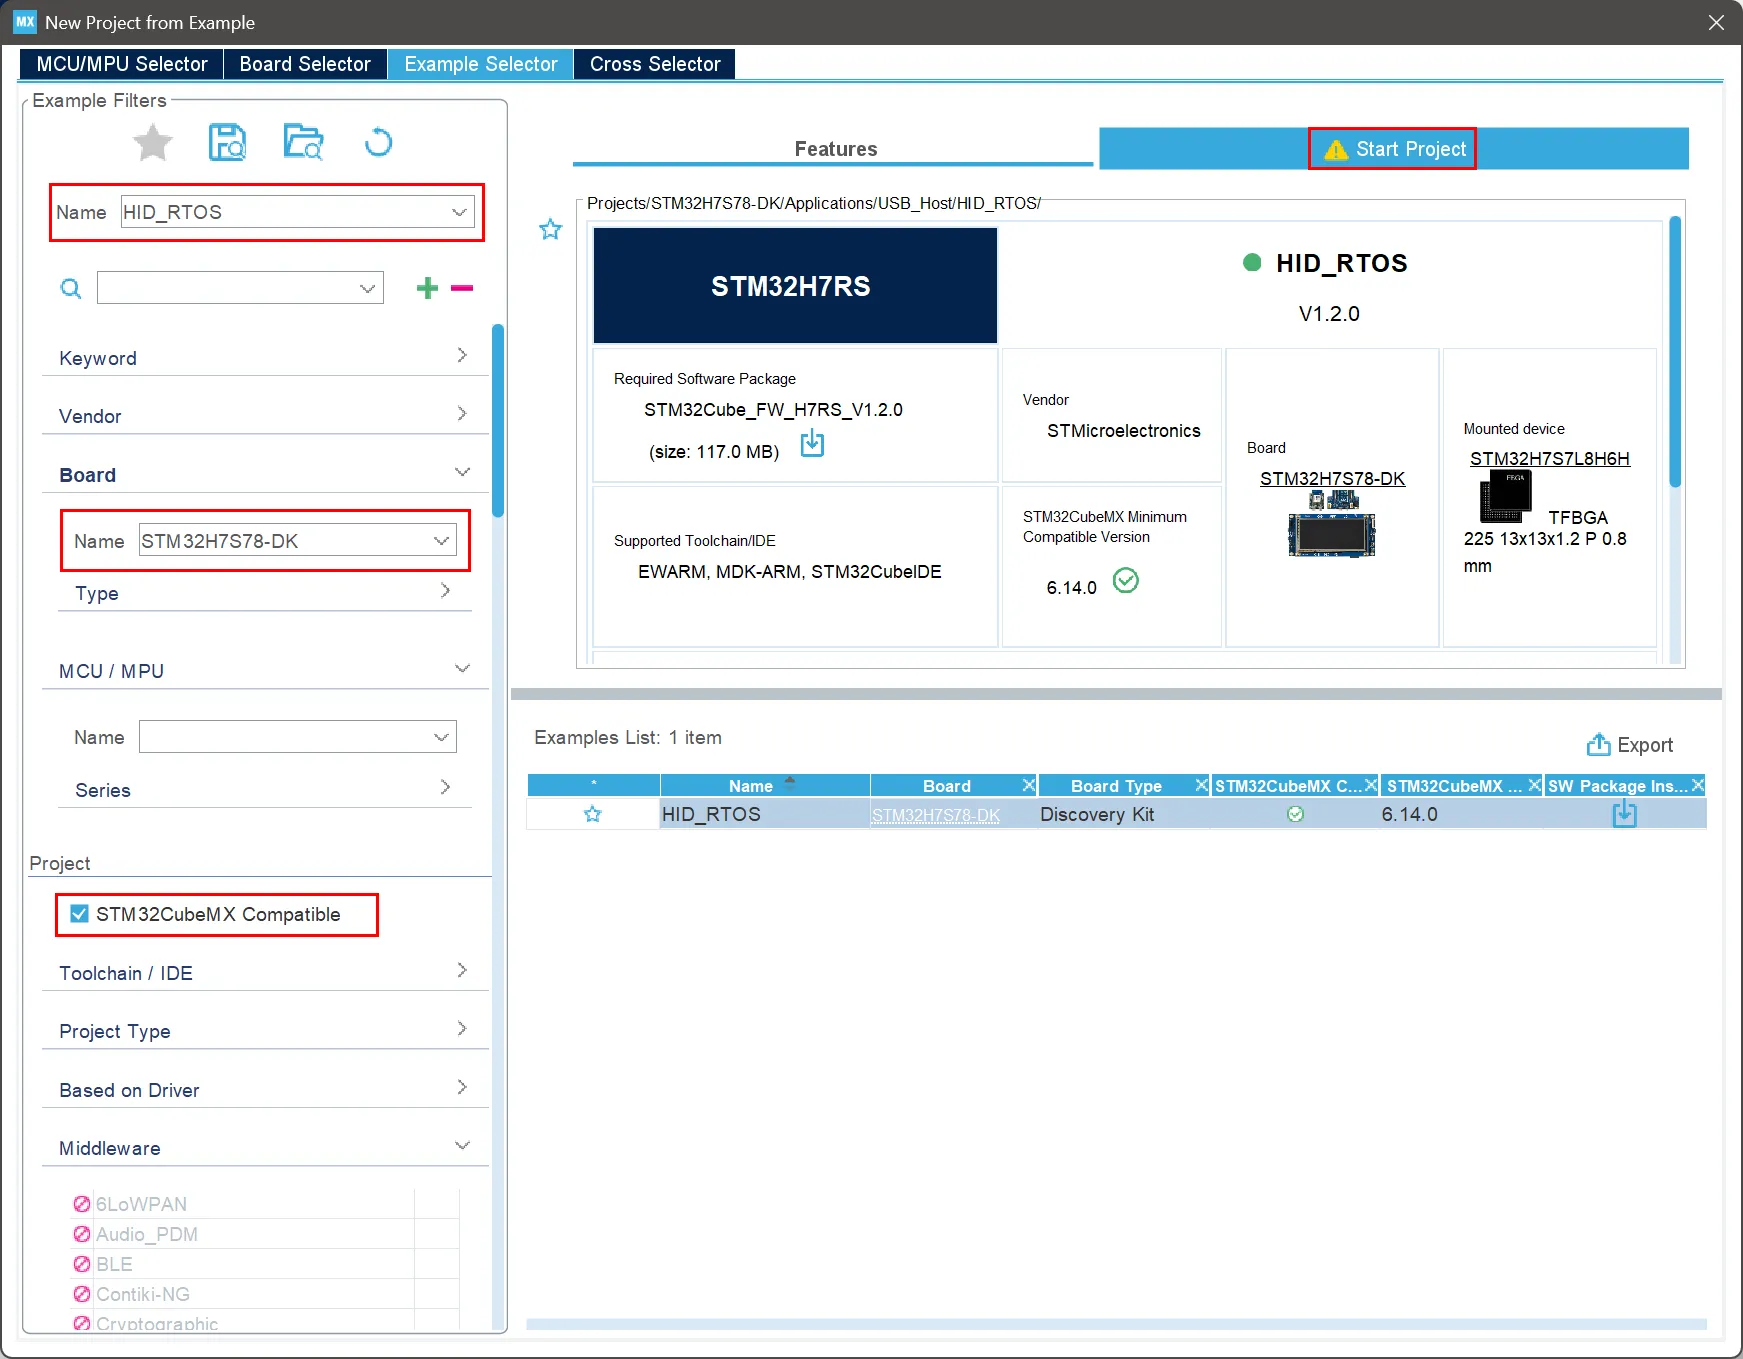Click the favorites star filter icon

coord(152,142)
